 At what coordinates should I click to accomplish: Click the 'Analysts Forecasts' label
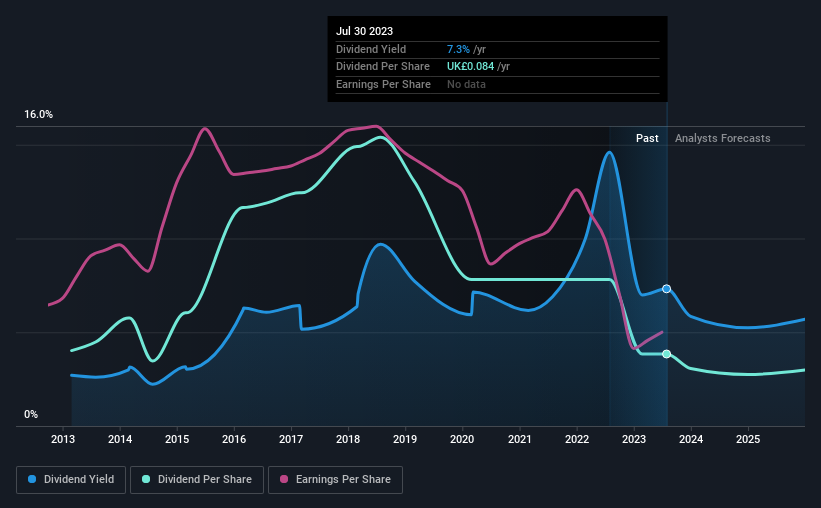tap(723, 138)
